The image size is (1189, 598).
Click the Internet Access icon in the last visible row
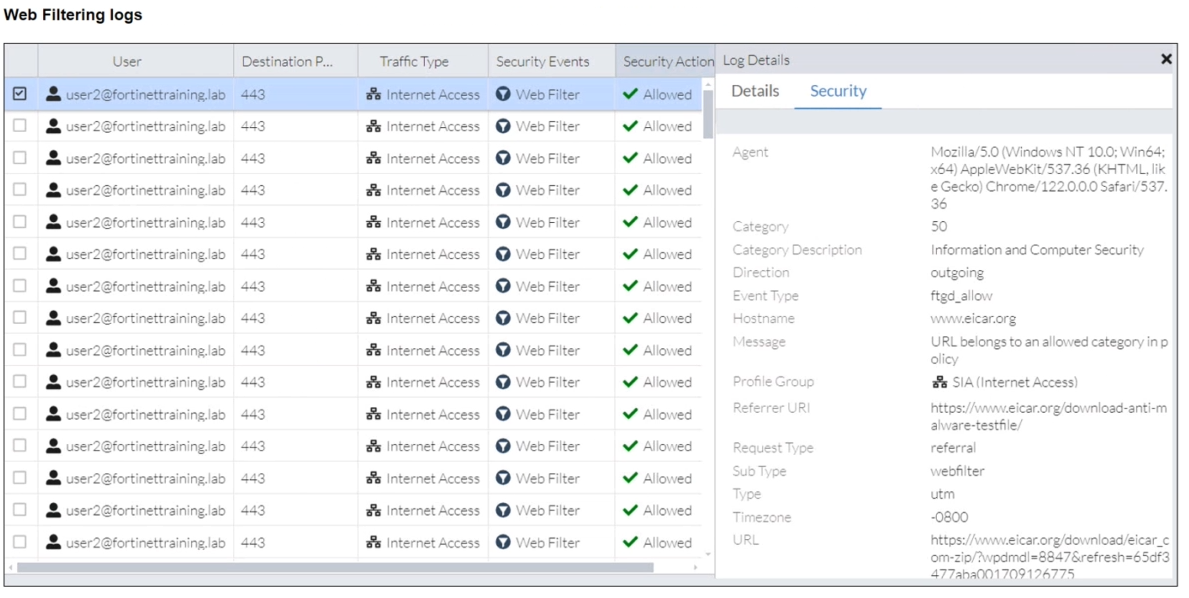[x=373, y=542]
